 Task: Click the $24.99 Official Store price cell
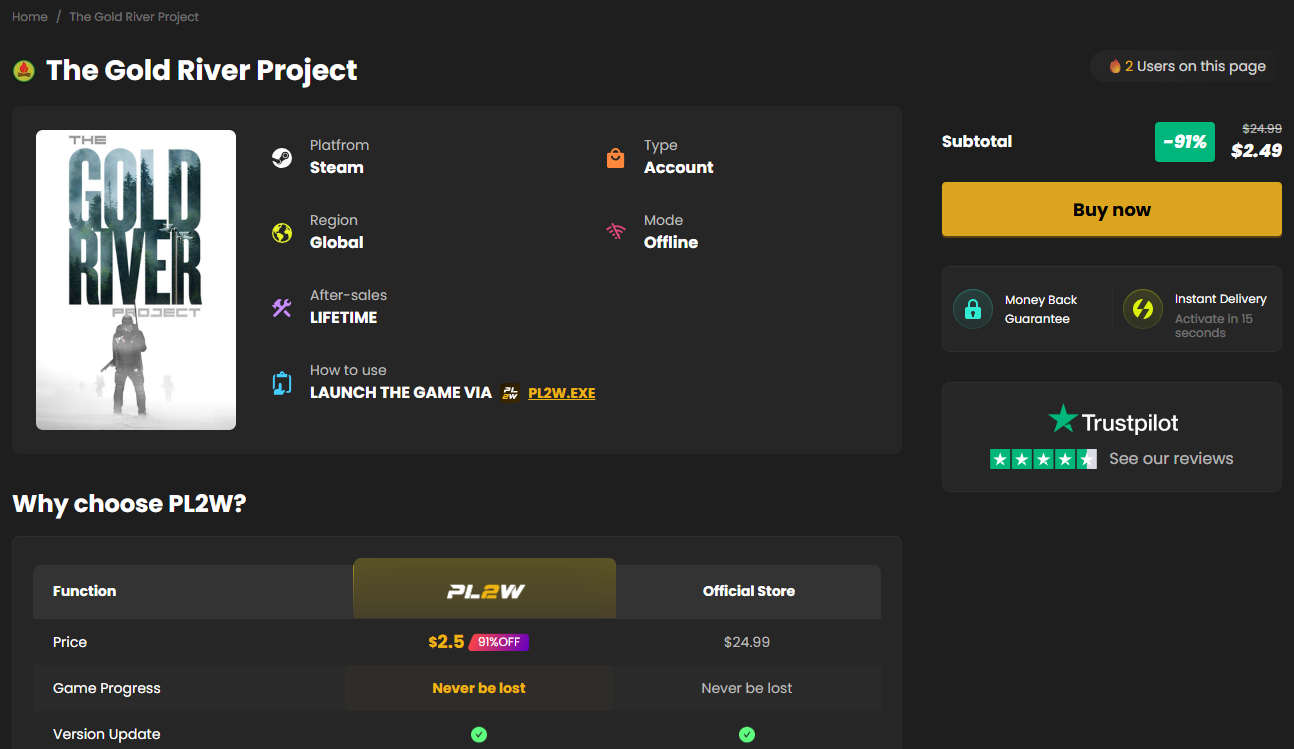tap(747, 642)
